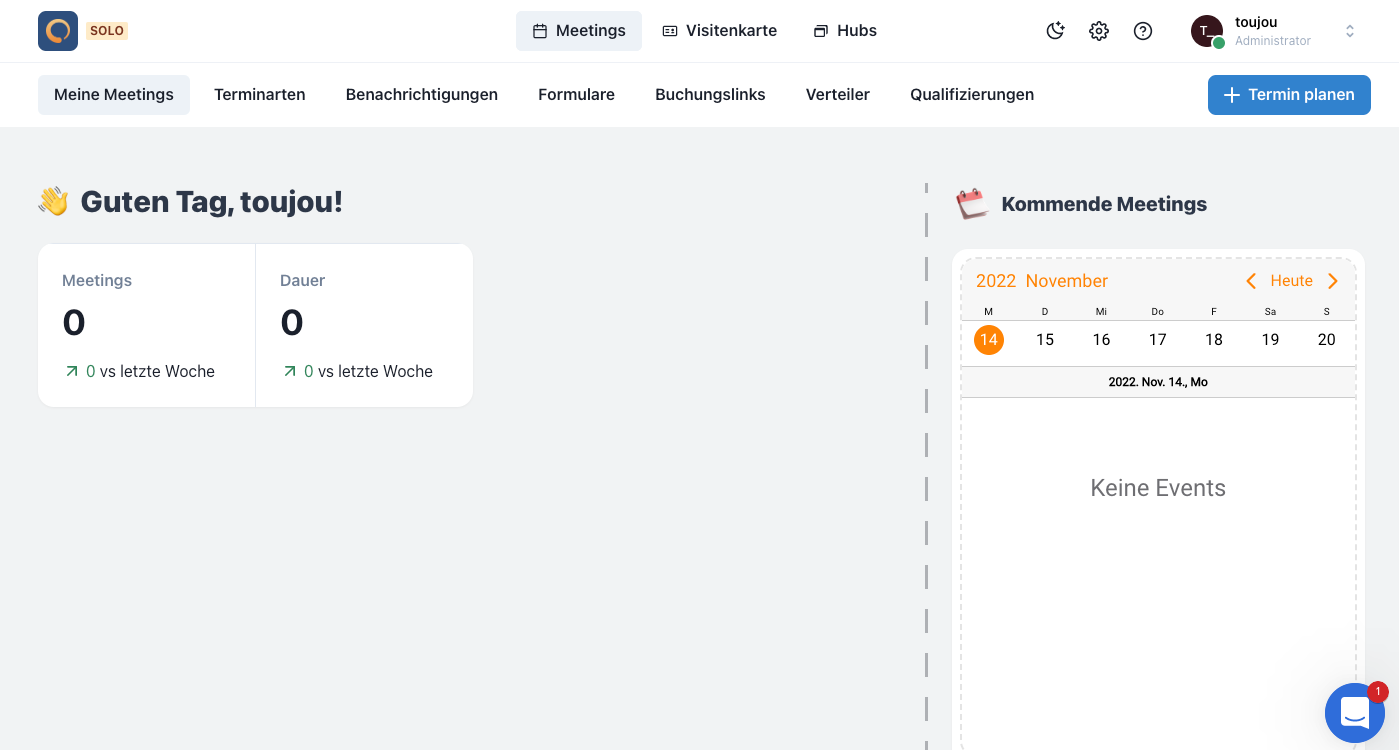This screenshot has width=1399, height=750.
Task: Click the Termin planen button
Action: tap(1289, 95)
